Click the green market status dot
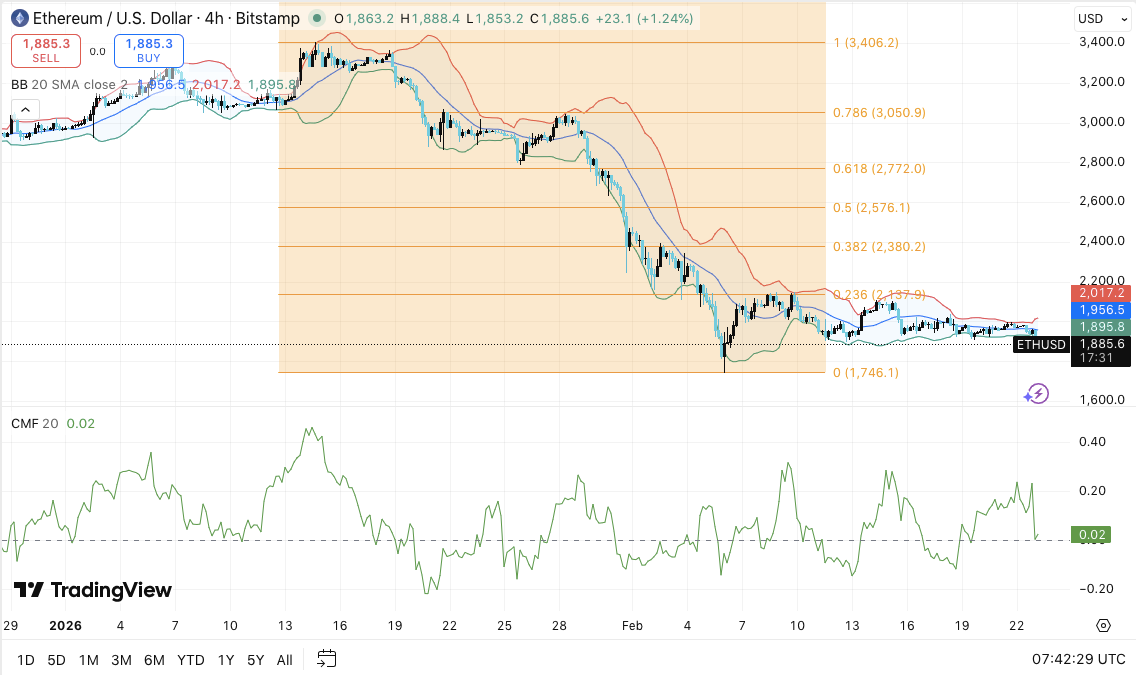The height and width of the screenshot is (675, 1136). 317,18
